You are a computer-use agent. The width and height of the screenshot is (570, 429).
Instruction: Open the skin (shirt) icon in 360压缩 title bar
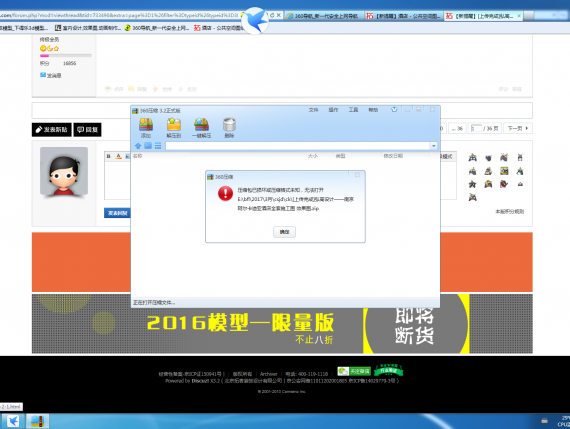click(x=394, y=109)
